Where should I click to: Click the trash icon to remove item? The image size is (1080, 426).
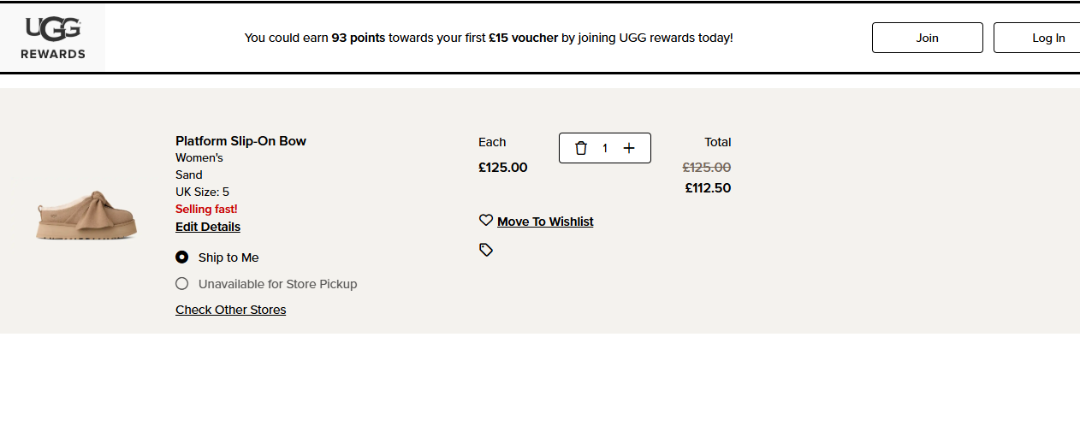(581, 148)
